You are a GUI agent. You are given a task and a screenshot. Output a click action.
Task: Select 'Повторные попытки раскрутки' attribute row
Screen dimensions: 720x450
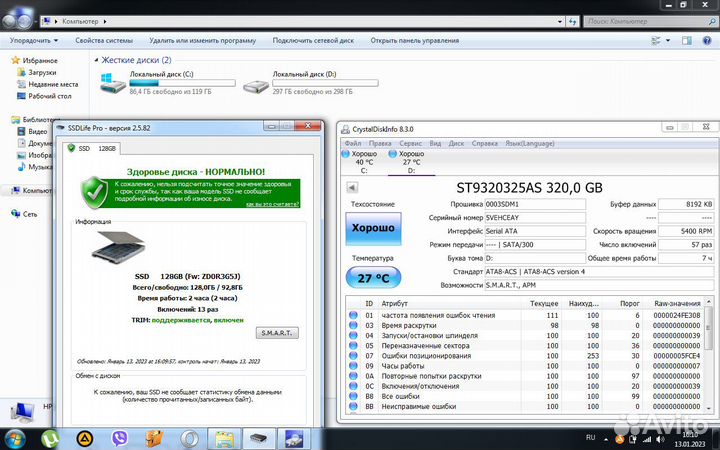(x=525, y=376)
